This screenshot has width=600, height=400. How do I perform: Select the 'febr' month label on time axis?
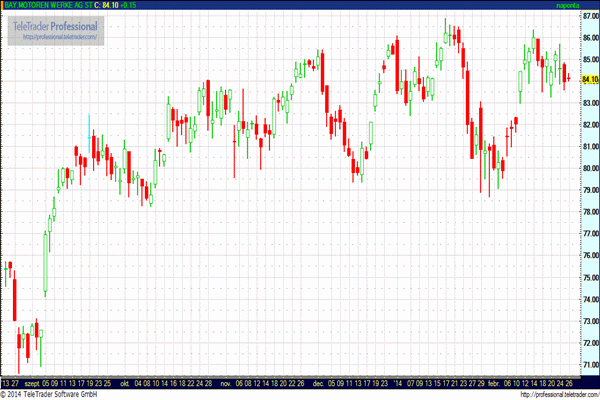click(x=494, y=384)
